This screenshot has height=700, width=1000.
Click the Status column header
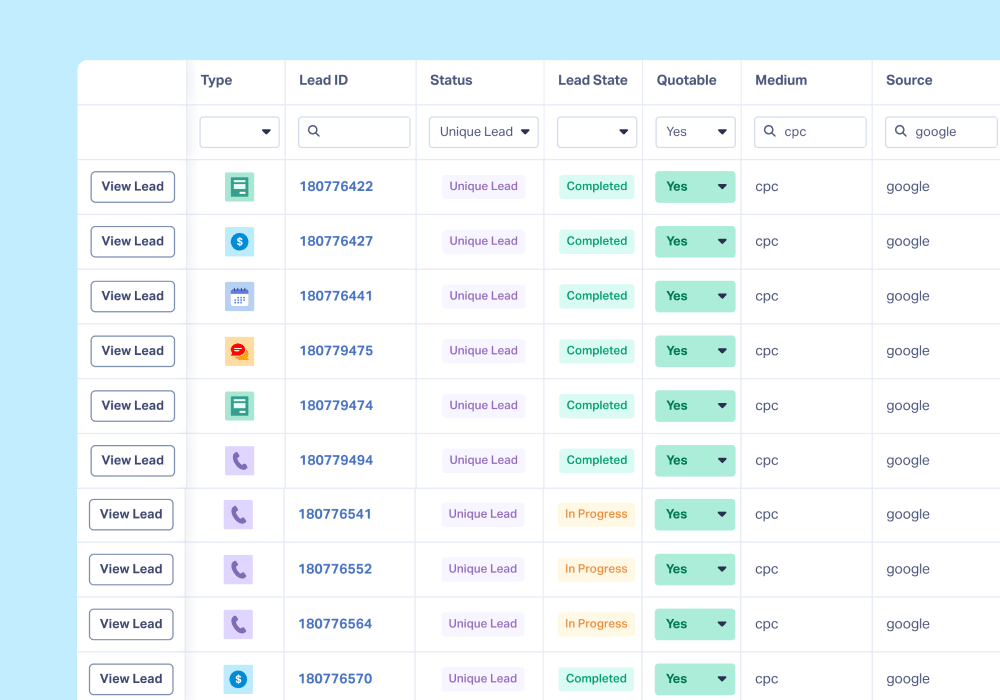click(x=451, y=80)
